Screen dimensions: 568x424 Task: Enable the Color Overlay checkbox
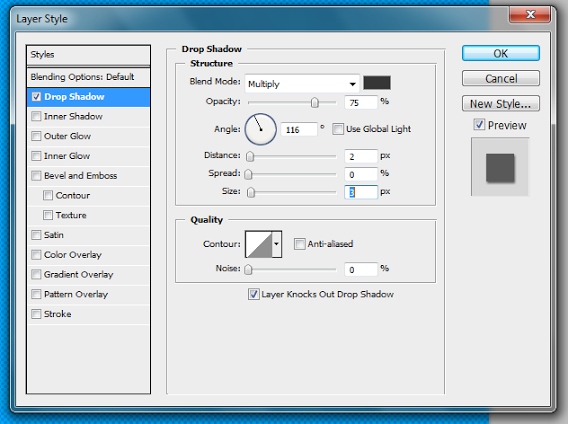tap(36, 255)
